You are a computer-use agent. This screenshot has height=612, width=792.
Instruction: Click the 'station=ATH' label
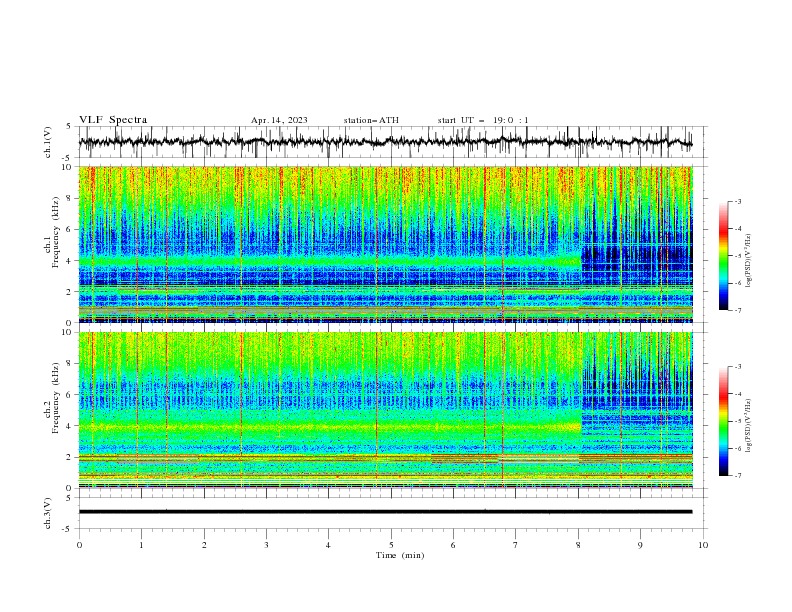(371, 120)
